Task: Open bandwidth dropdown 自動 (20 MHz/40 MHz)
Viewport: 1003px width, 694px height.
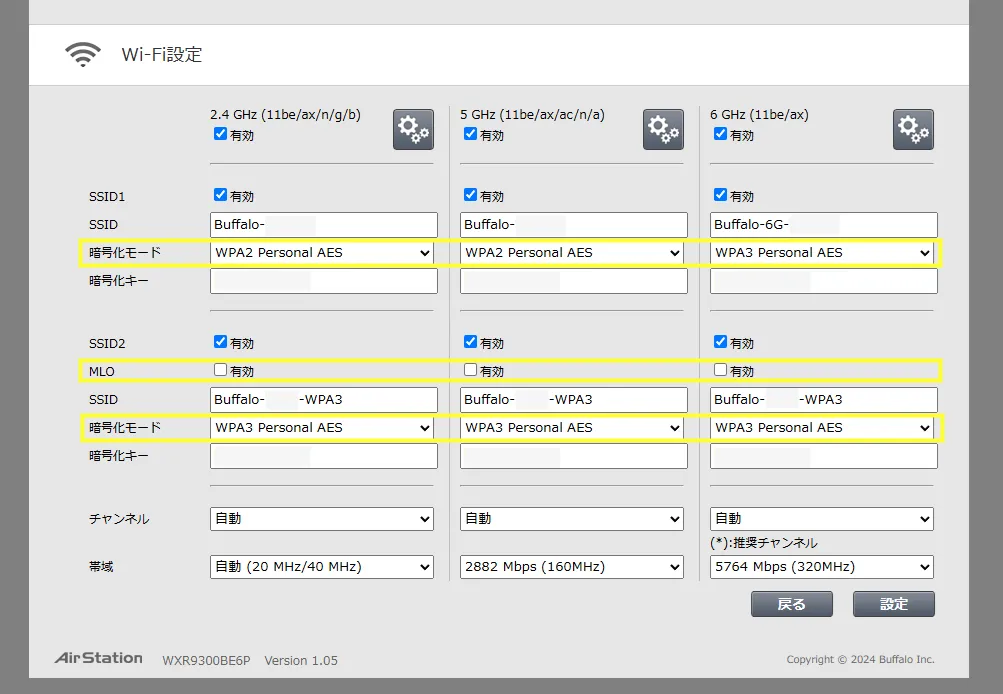Action: 322,567
